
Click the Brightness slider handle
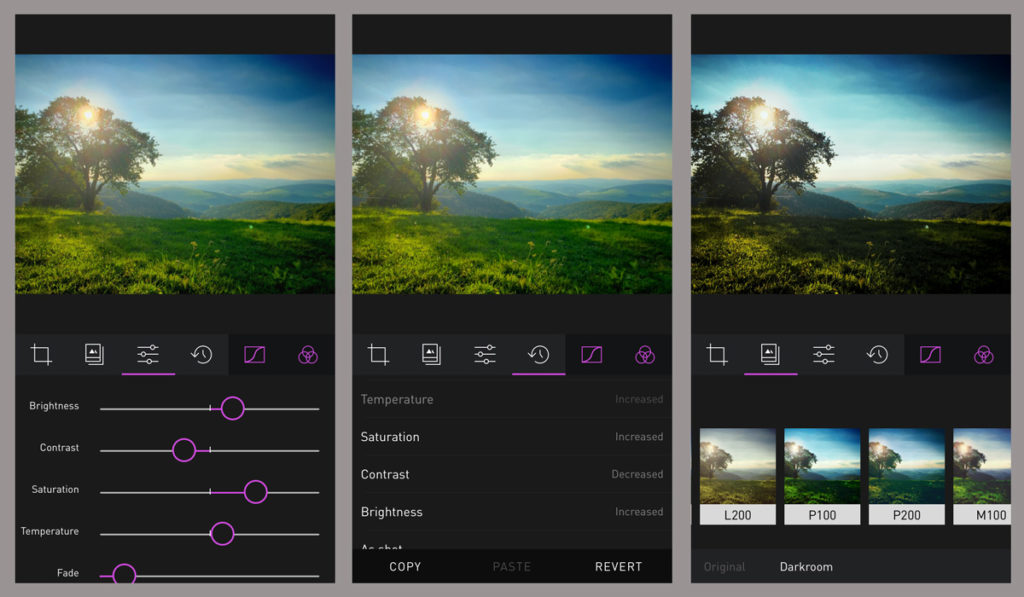(232, 408)
